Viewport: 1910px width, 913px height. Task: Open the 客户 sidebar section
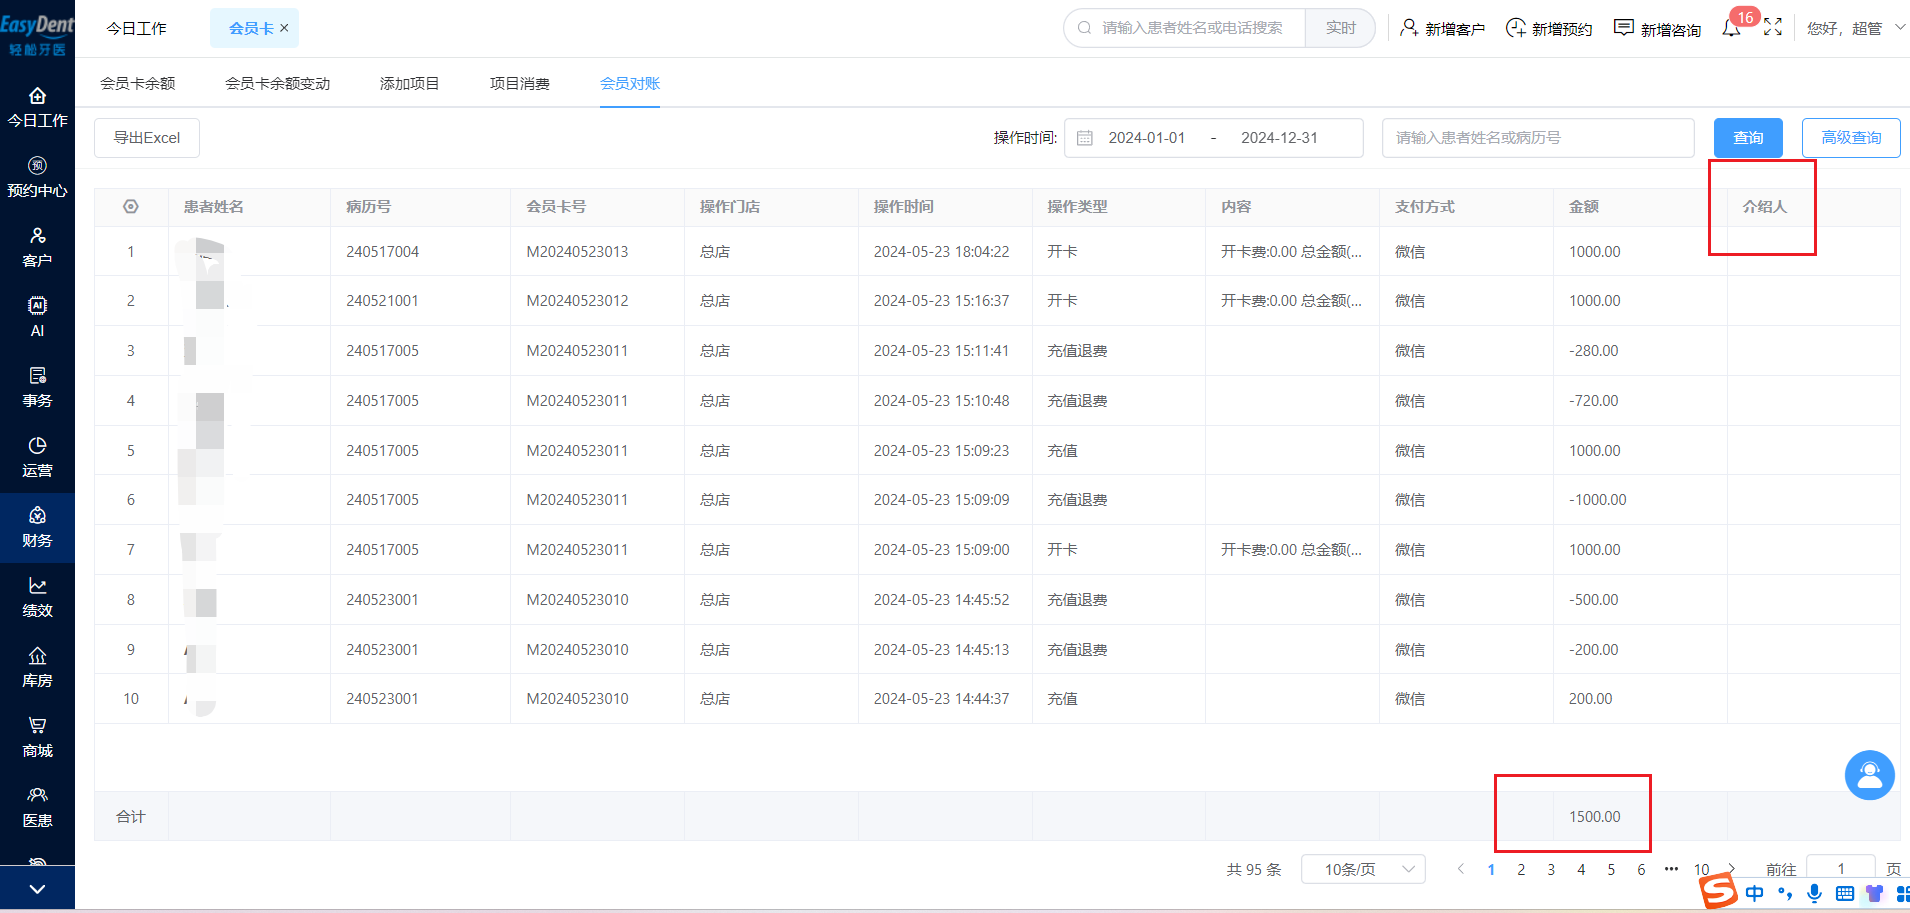[x=37, y=248]
